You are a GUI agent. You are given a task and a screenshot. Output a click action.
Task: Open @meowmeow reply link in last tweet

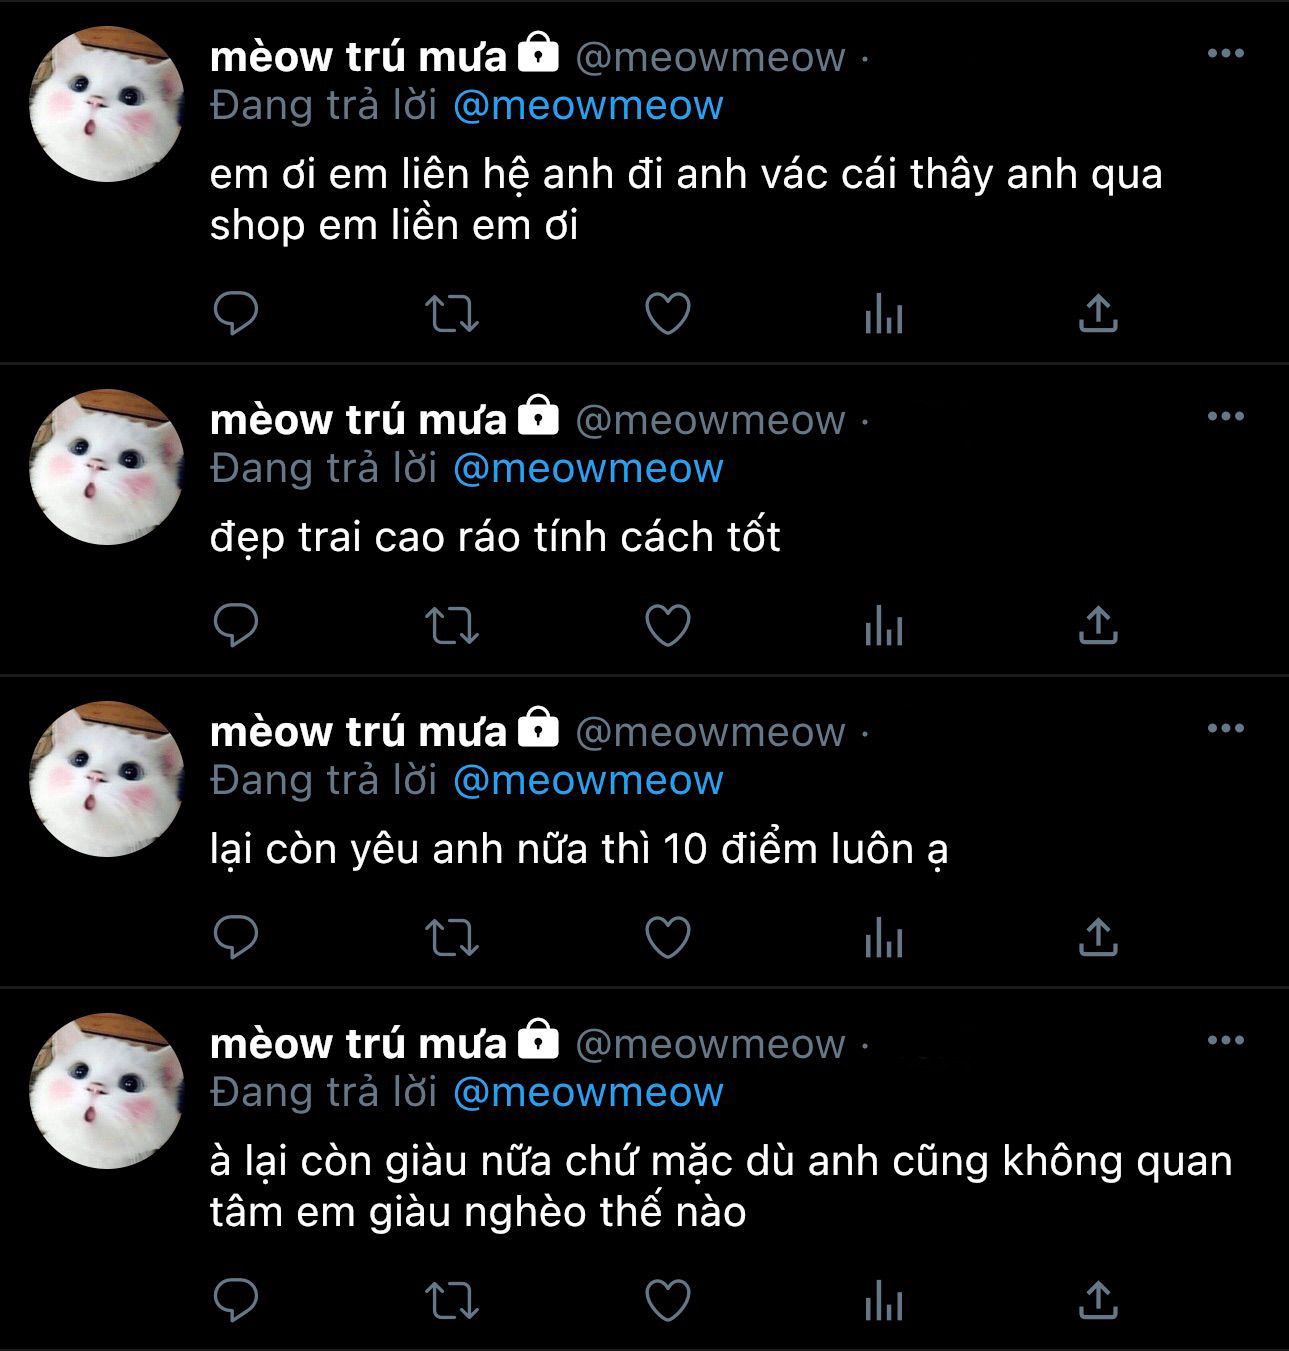tap(588, 1093)
